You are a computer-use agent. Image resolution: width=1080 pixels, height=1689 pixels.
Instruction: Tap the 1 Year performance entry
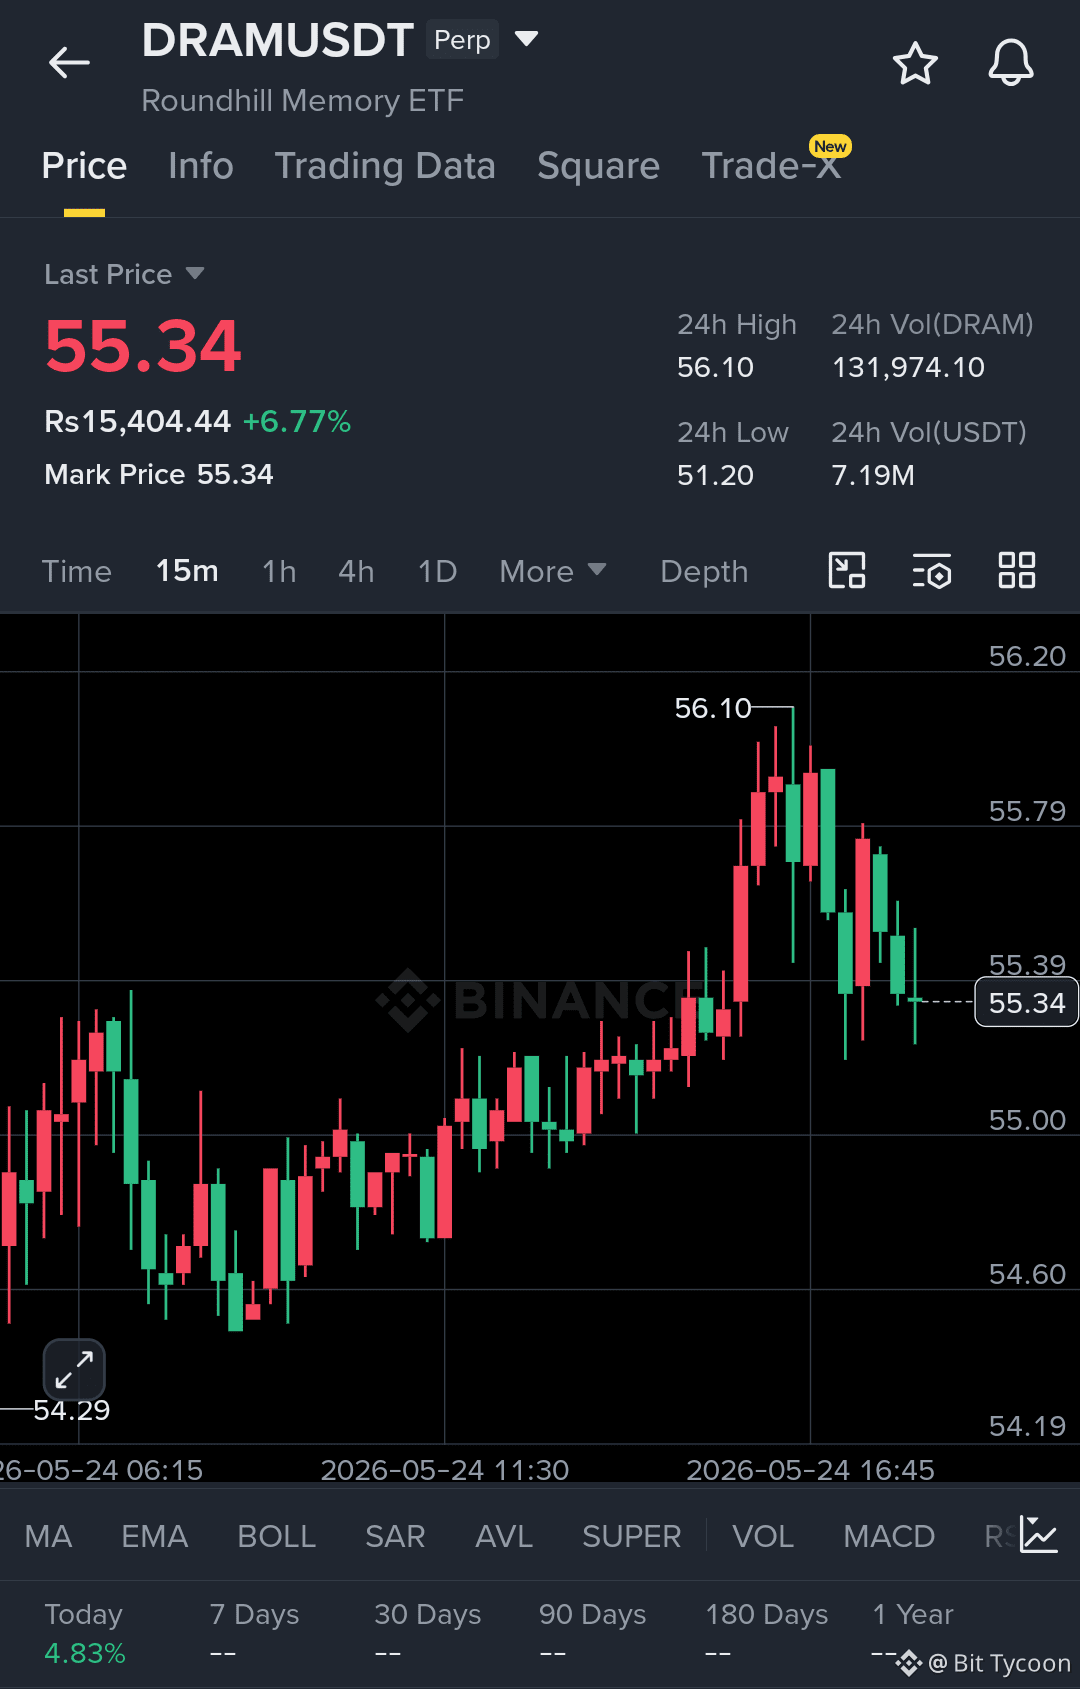pyautogui.click(x=912, y=1633)
